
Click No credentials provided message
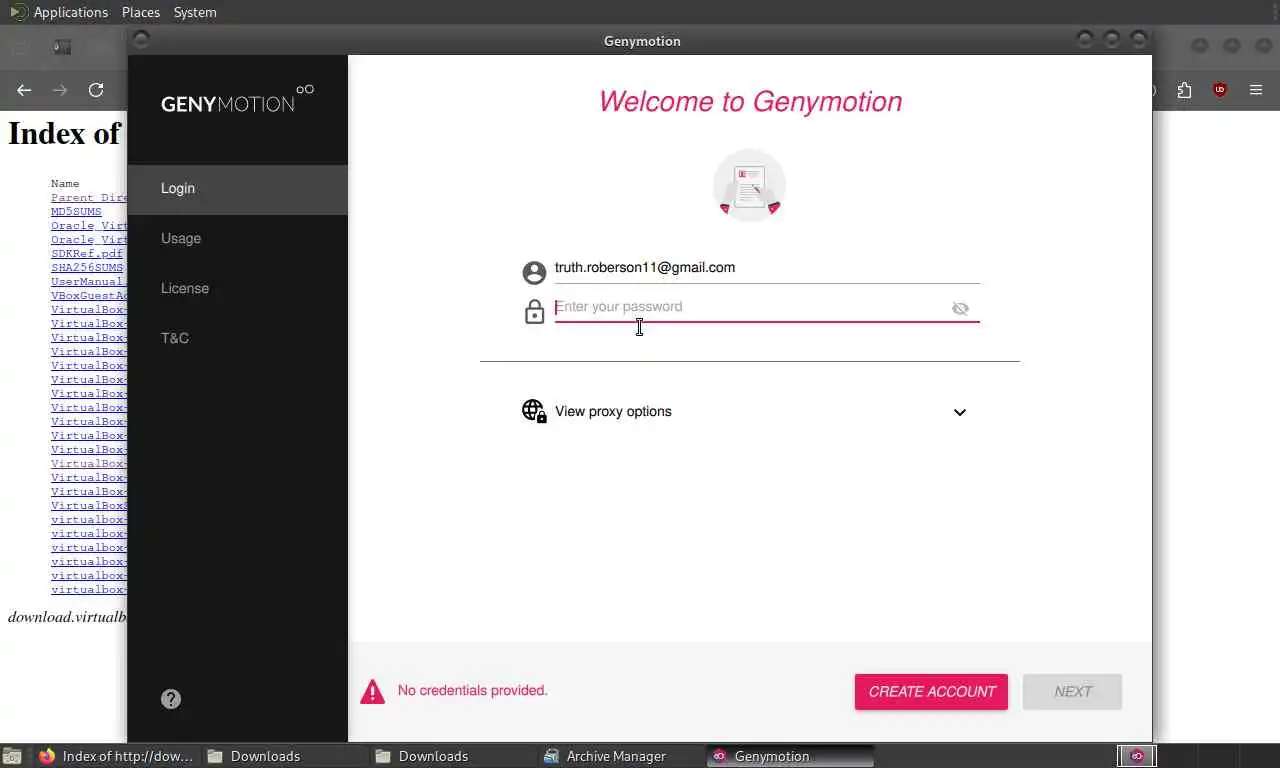click(x=473, y=690)
